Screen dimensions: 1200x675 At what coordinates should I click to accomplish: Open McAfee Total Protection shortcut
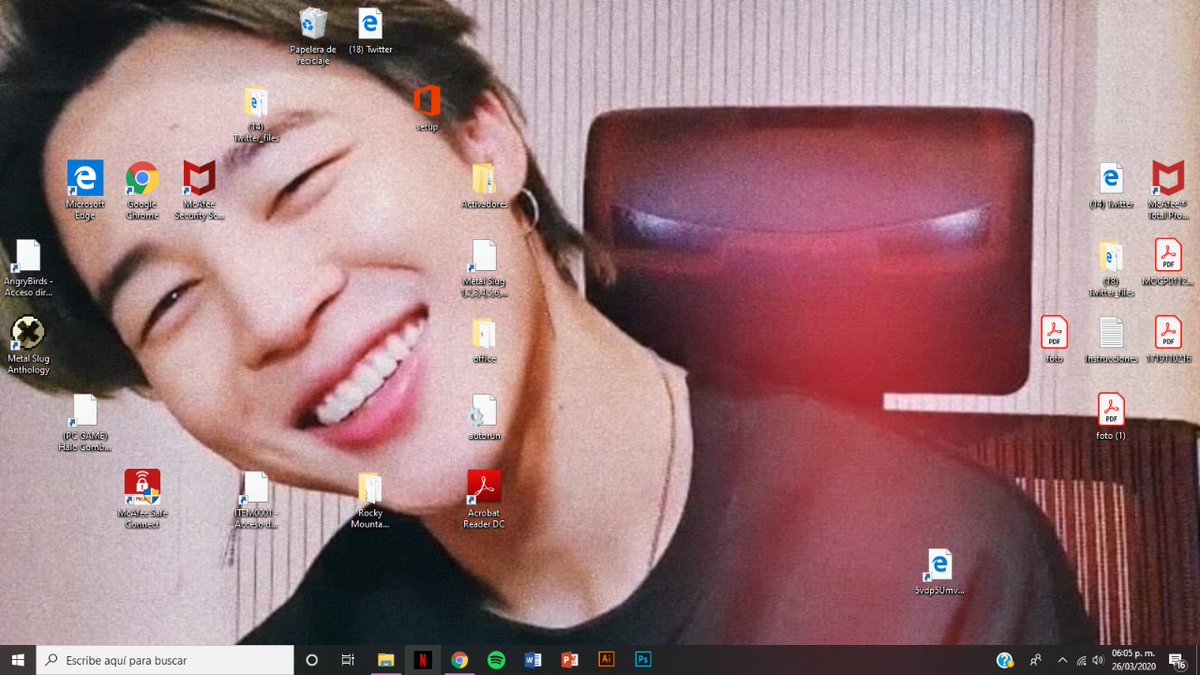point(1168,178)
